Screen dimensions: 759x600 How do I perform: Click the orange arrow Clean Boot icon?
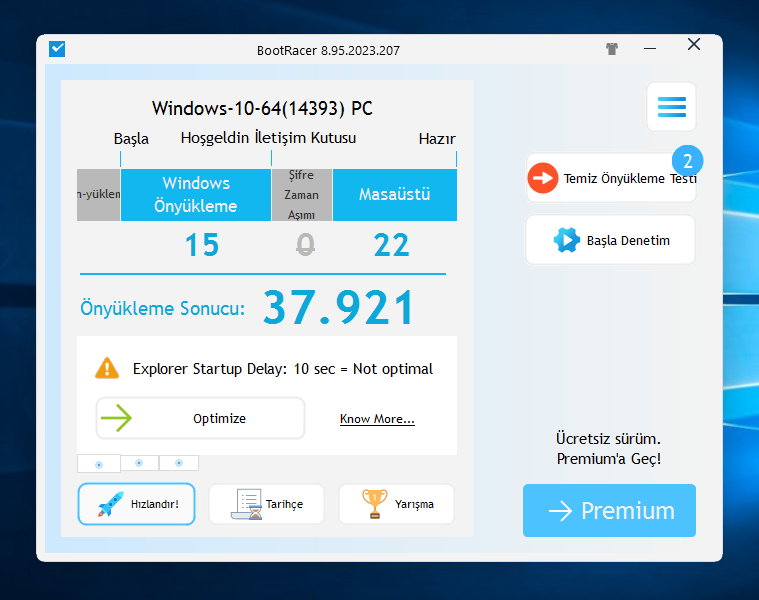pos(543,178)
